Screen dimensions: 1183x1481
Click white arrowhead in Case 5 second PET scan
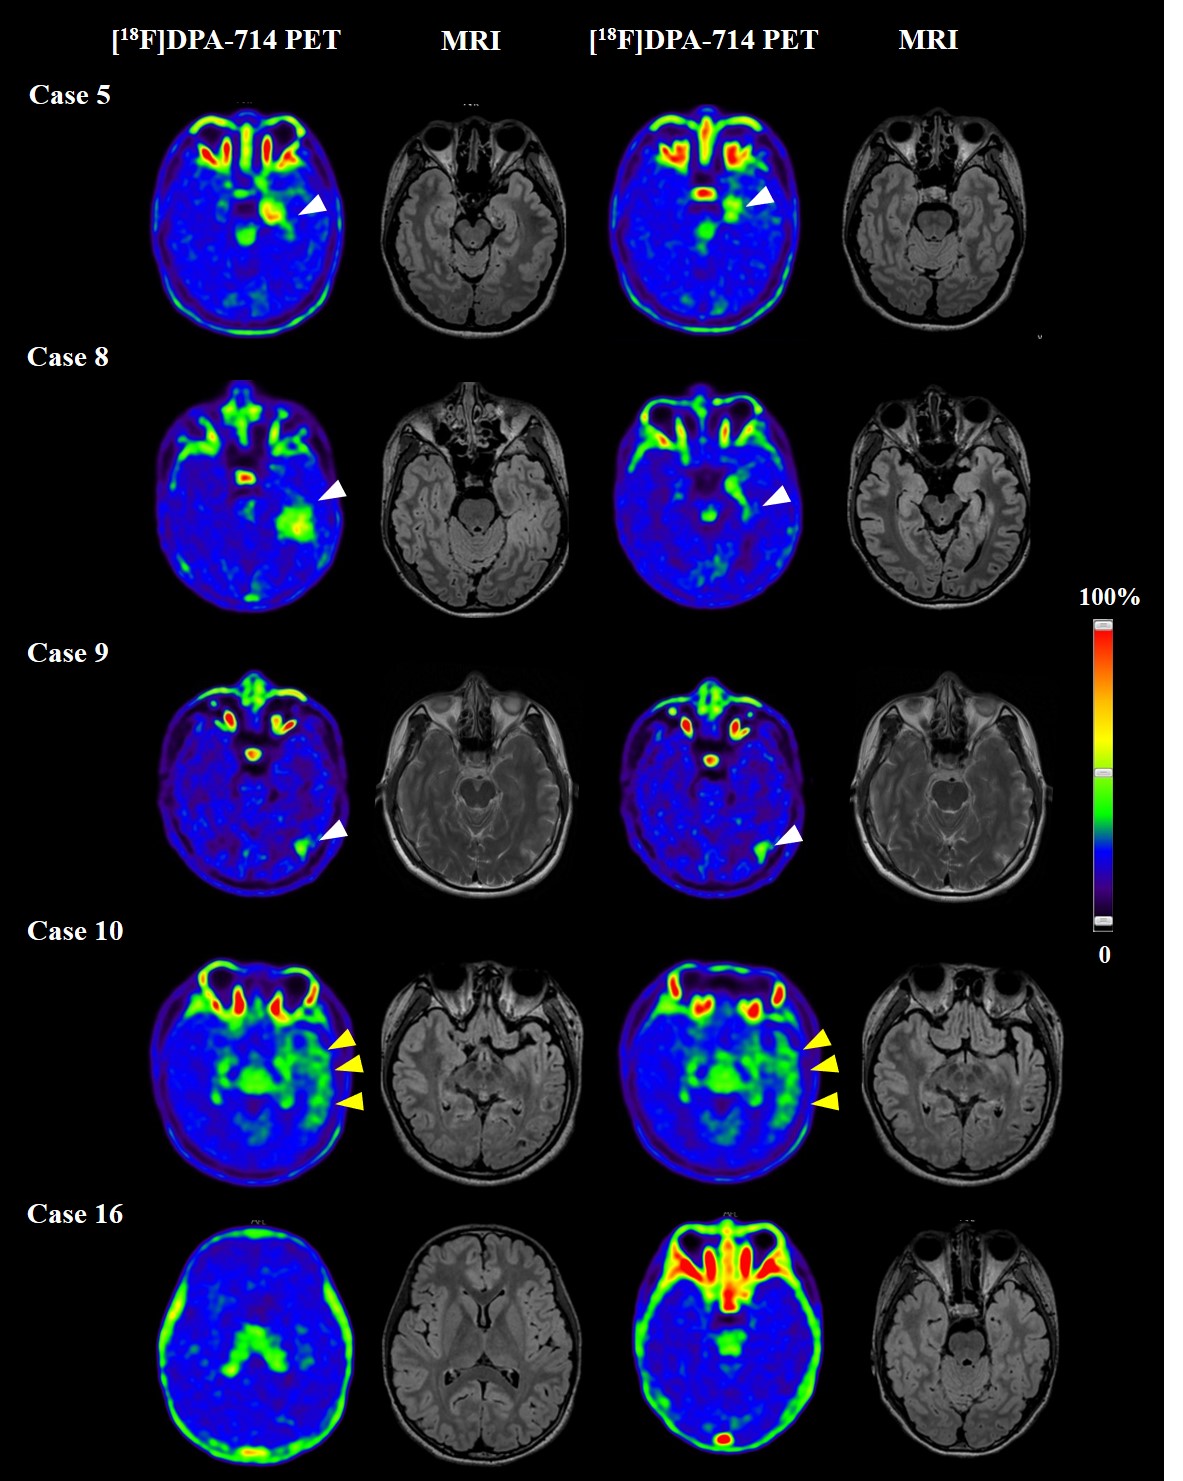pos(761,197)
